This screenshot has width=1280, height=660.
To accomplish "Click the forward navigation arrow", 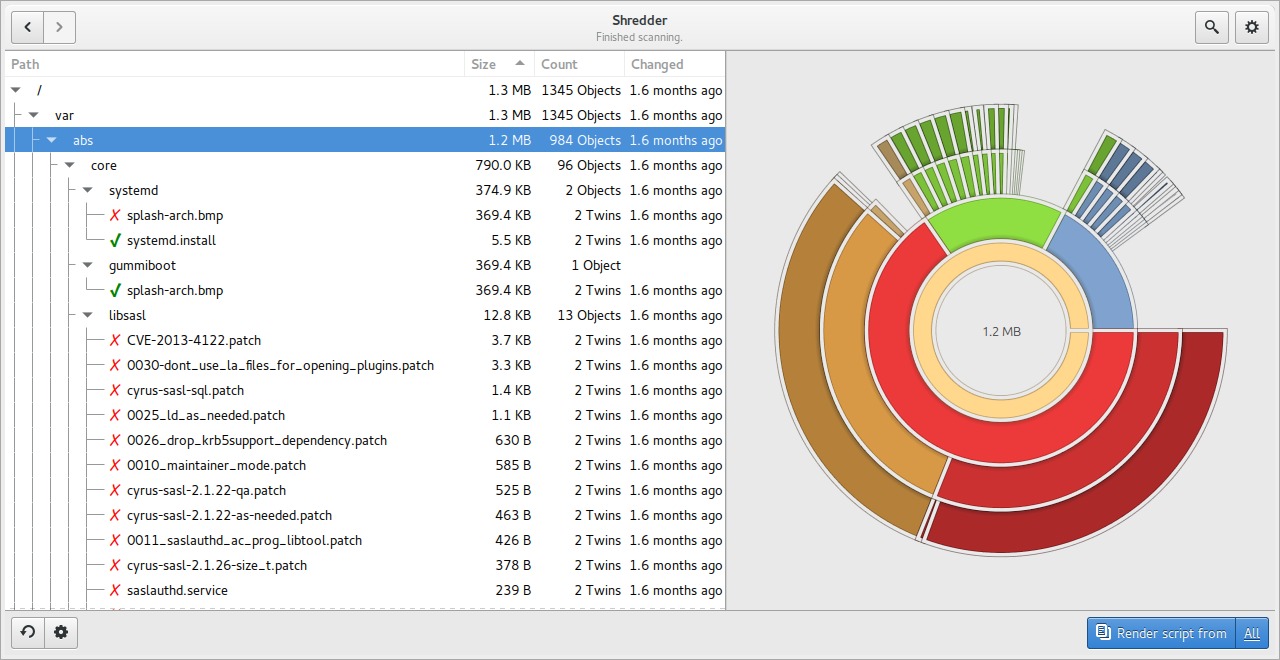I will [x=60, y=27].
